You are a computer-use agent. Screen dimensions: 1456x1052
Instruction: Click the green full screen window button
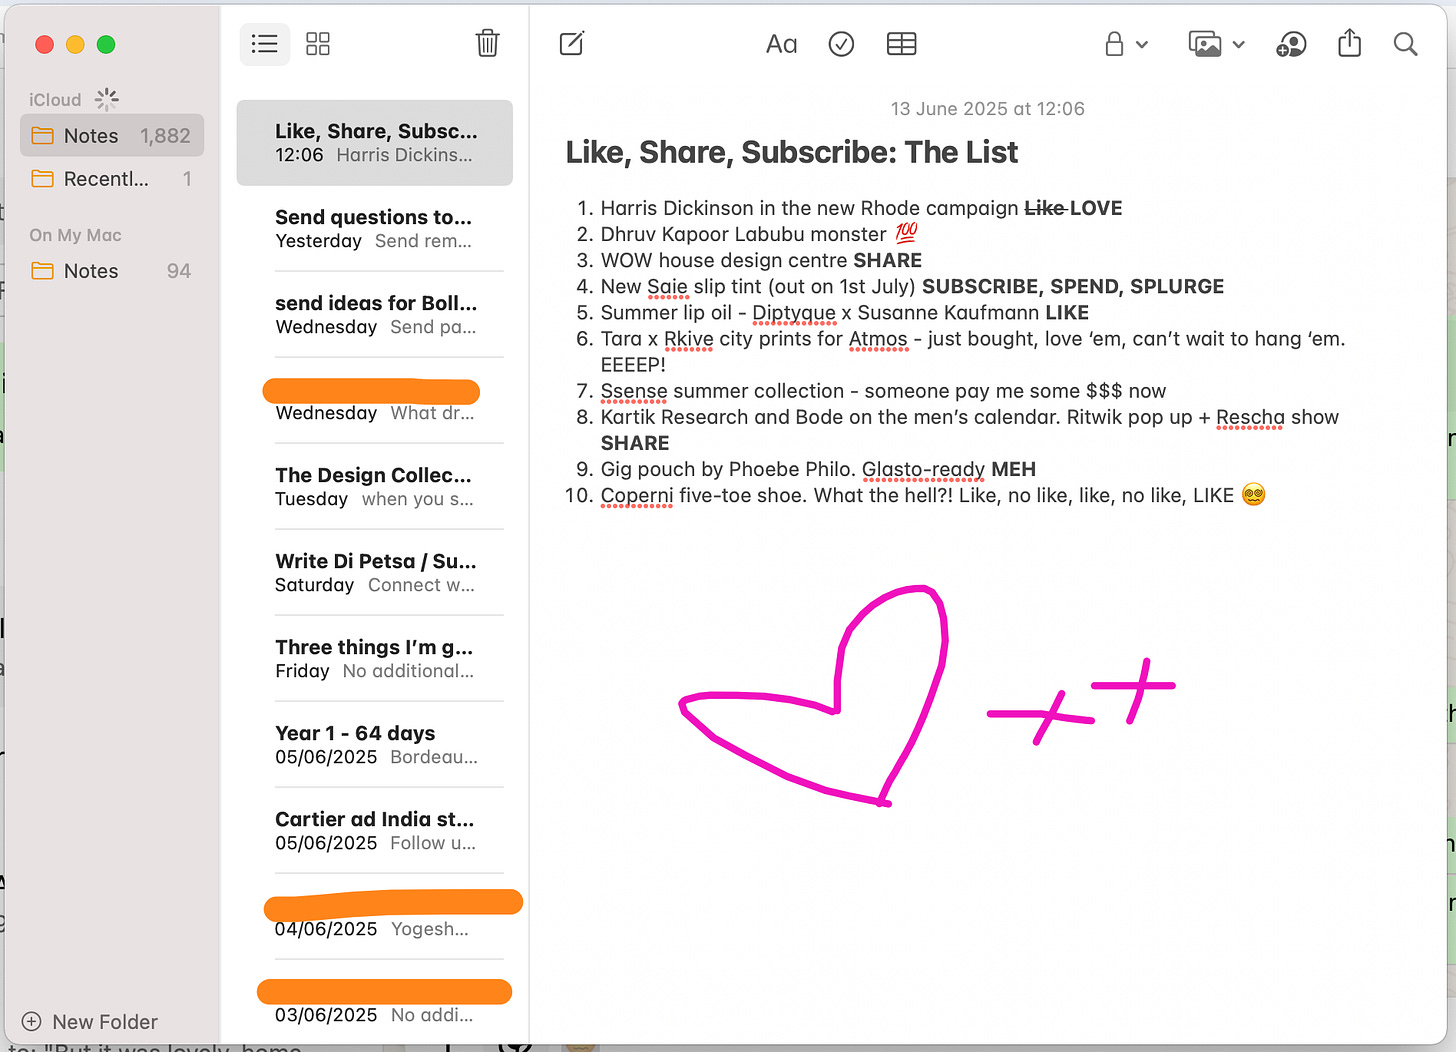coord(106,44)
